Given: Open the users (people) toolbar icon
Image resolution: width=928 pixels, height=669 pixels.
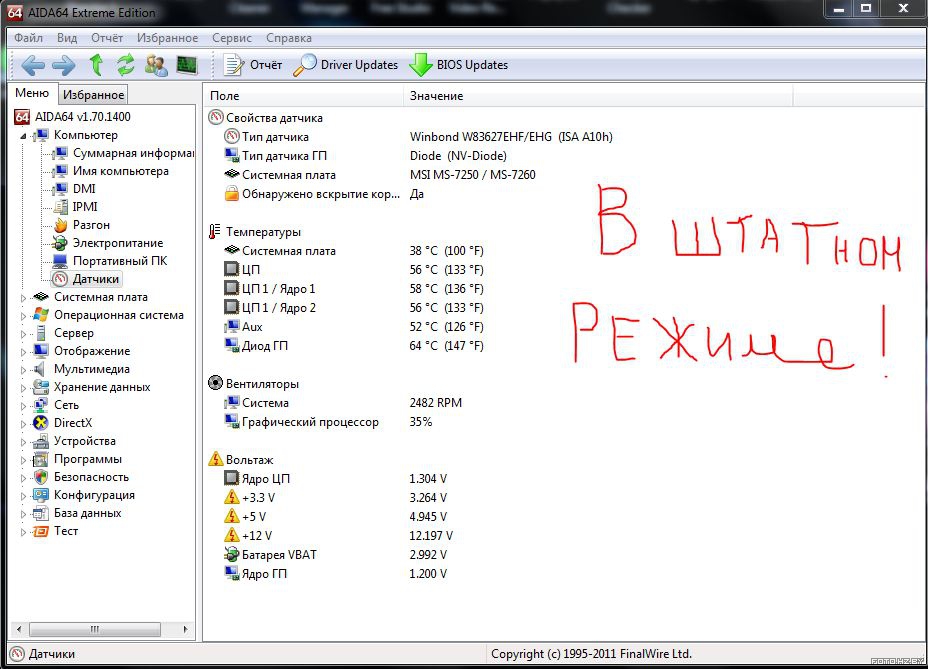Looking at the screenshot, I should tap(156, 65).
